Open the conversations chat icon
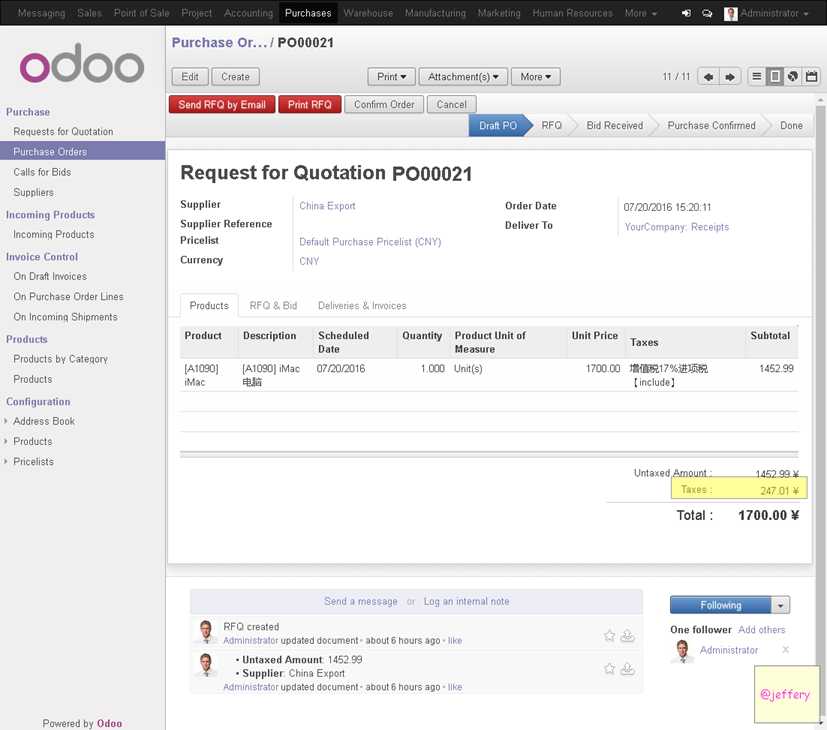The width and height of the screenshot is (827, 730). point(707,13)
